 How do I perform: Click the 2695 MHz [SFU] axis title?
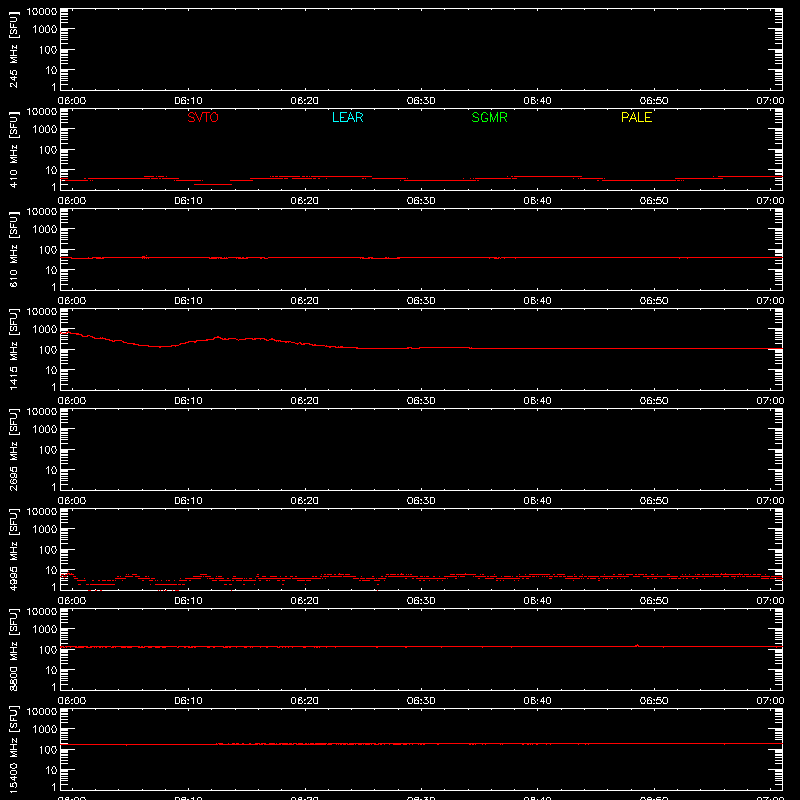click(x=13, y=449)
